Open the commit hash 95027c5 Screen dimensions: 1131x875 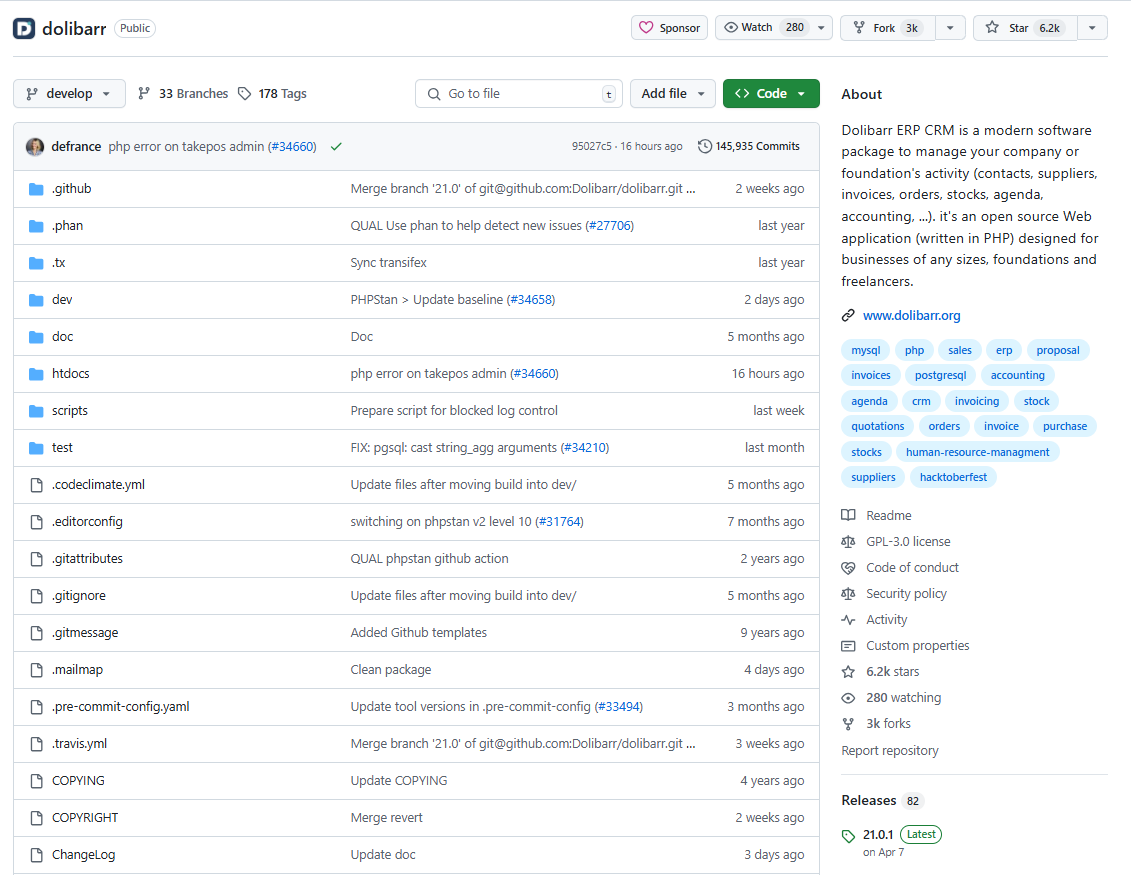click(x=591, y=146)
